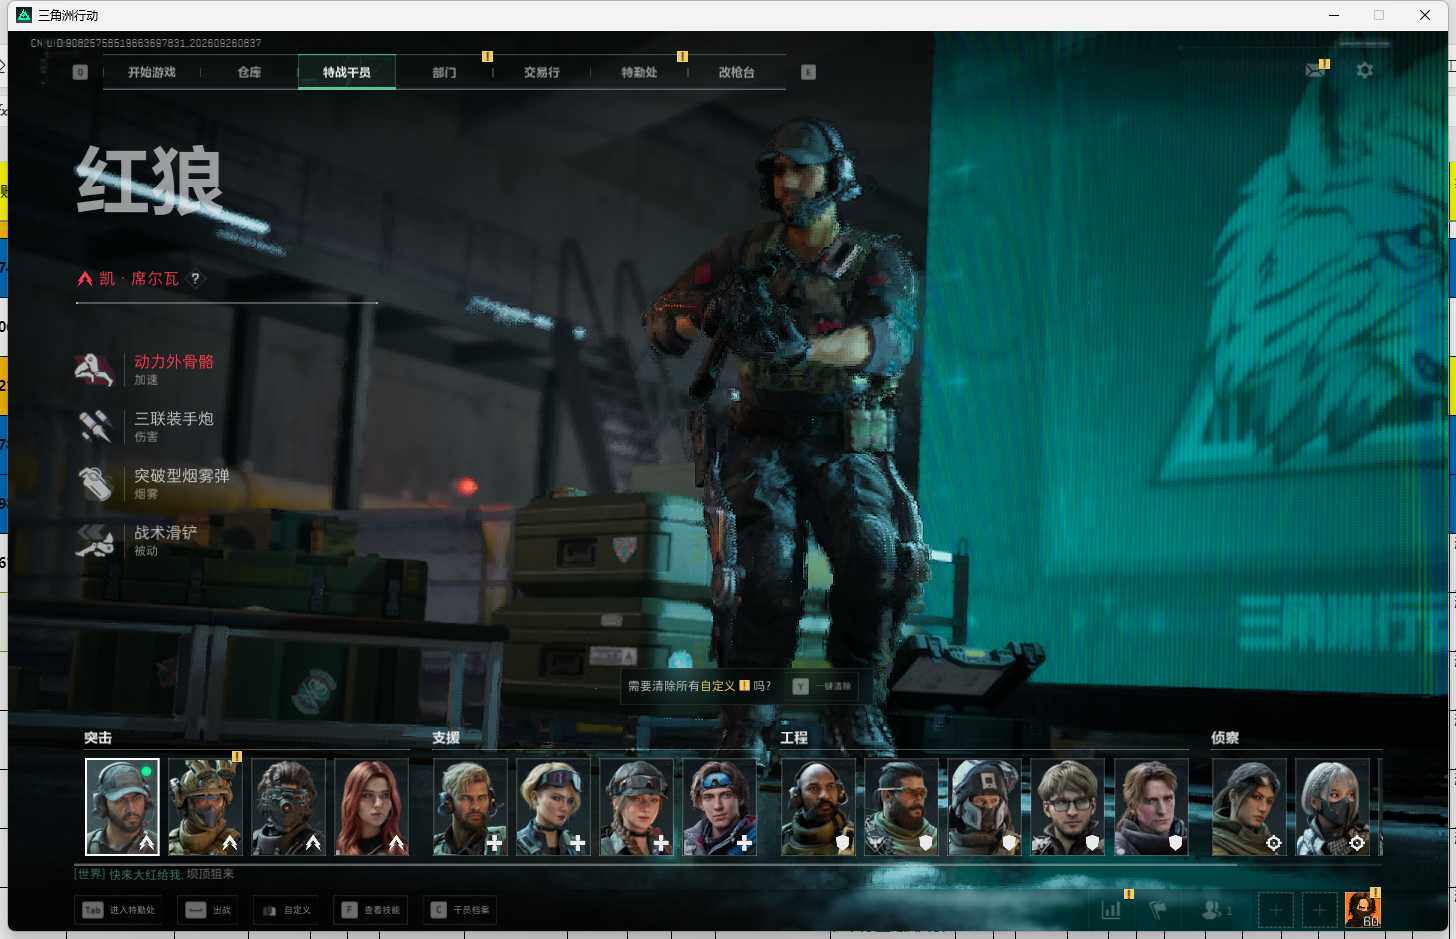Select the first 工程 operator, bald with headset
The image size is (1456, 939).
point(818,807)
